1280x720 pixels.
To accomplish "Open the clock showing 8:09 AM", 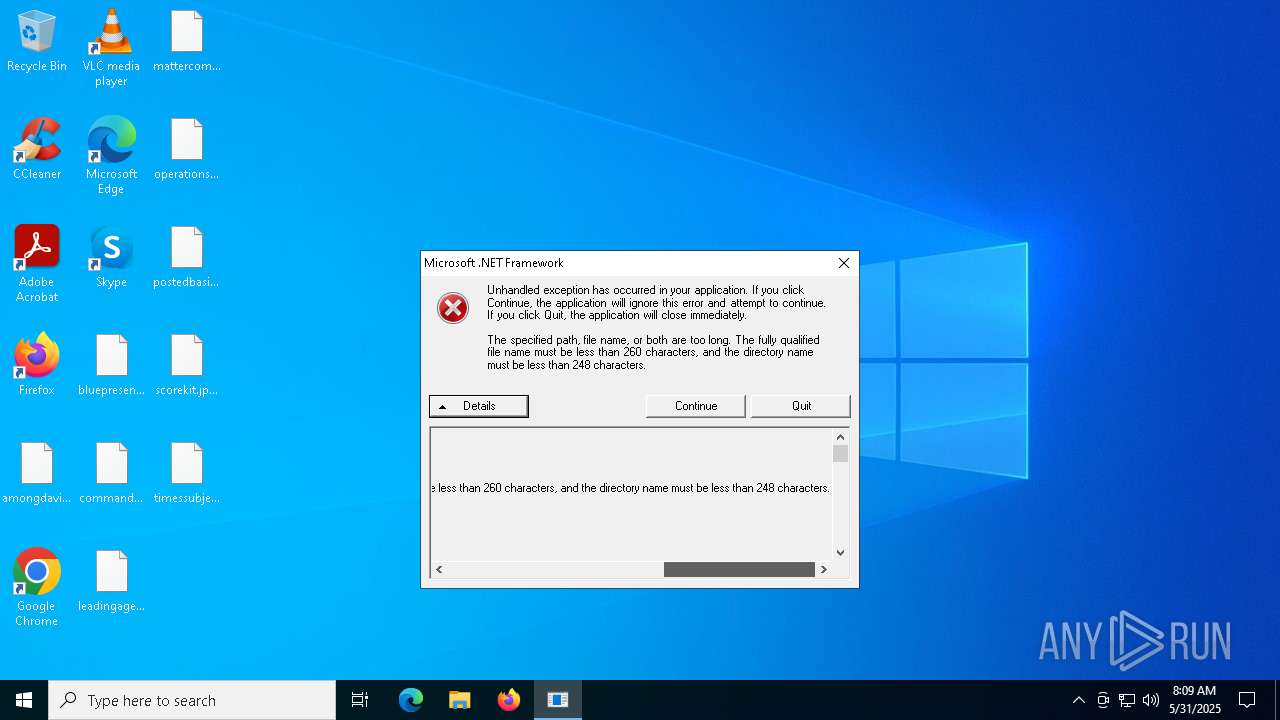I will [x=1194, y=700].
